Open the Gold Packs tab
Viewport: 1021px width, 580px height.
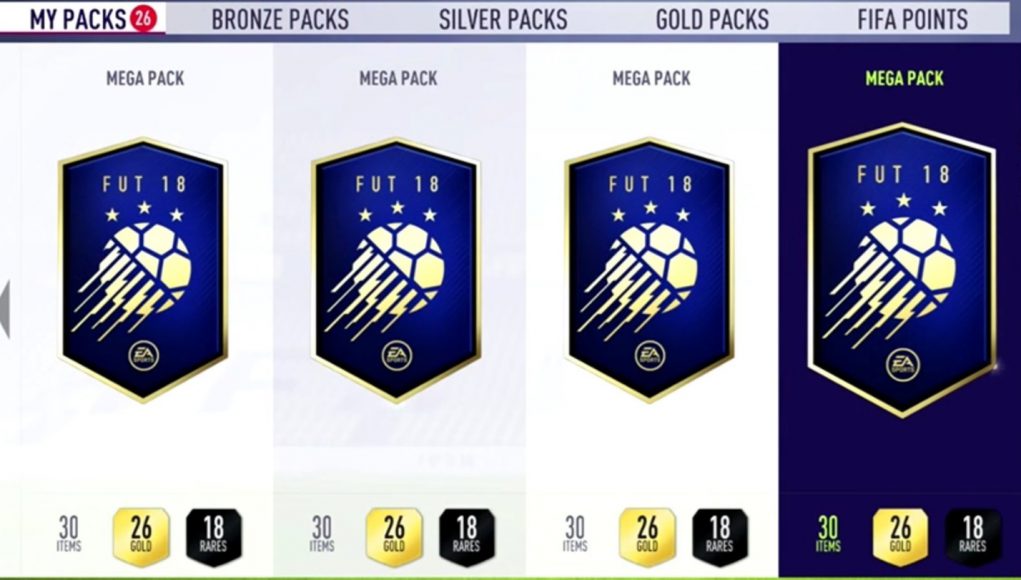[x=712, y=20]
